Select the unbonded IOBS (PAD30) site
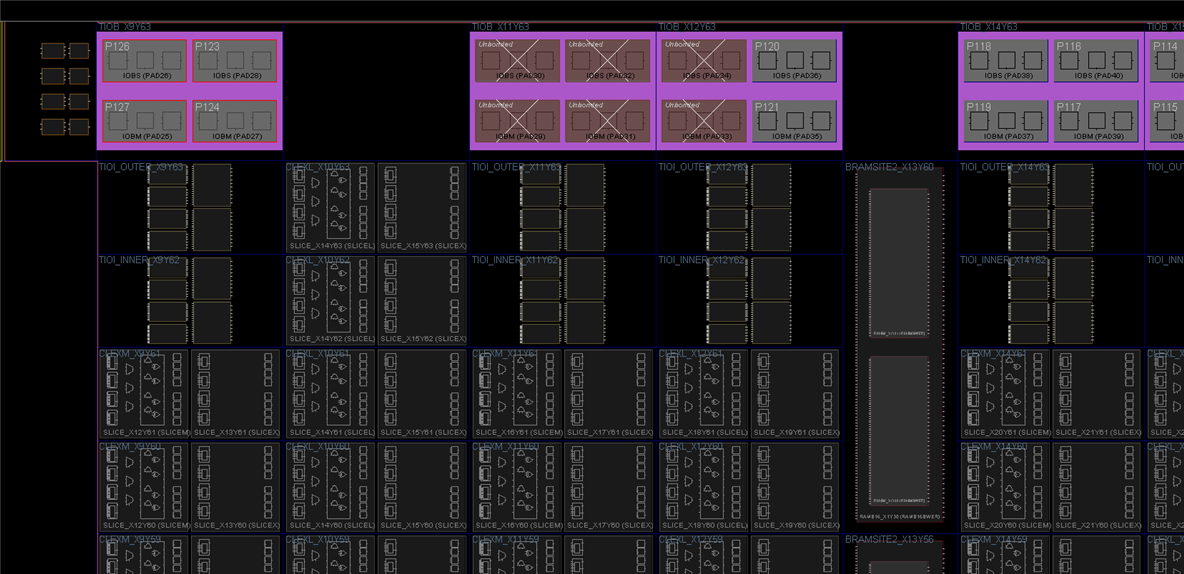 (x=518, y=60)
